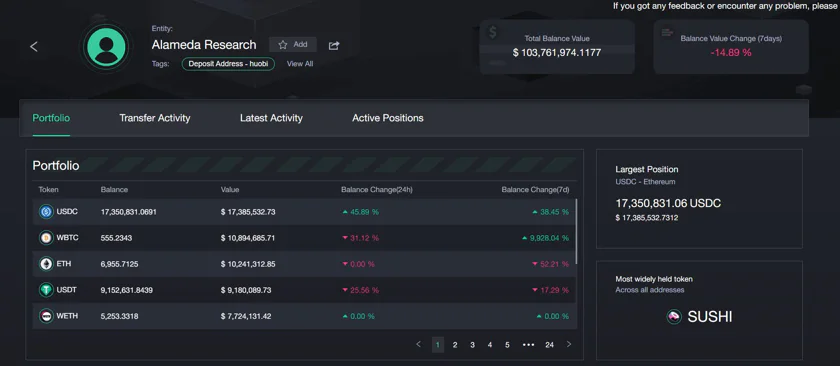Image resolution: width=840 pixels, height=366 pixels.
Task: Click the ETH token icon
Action: (47, 264)
